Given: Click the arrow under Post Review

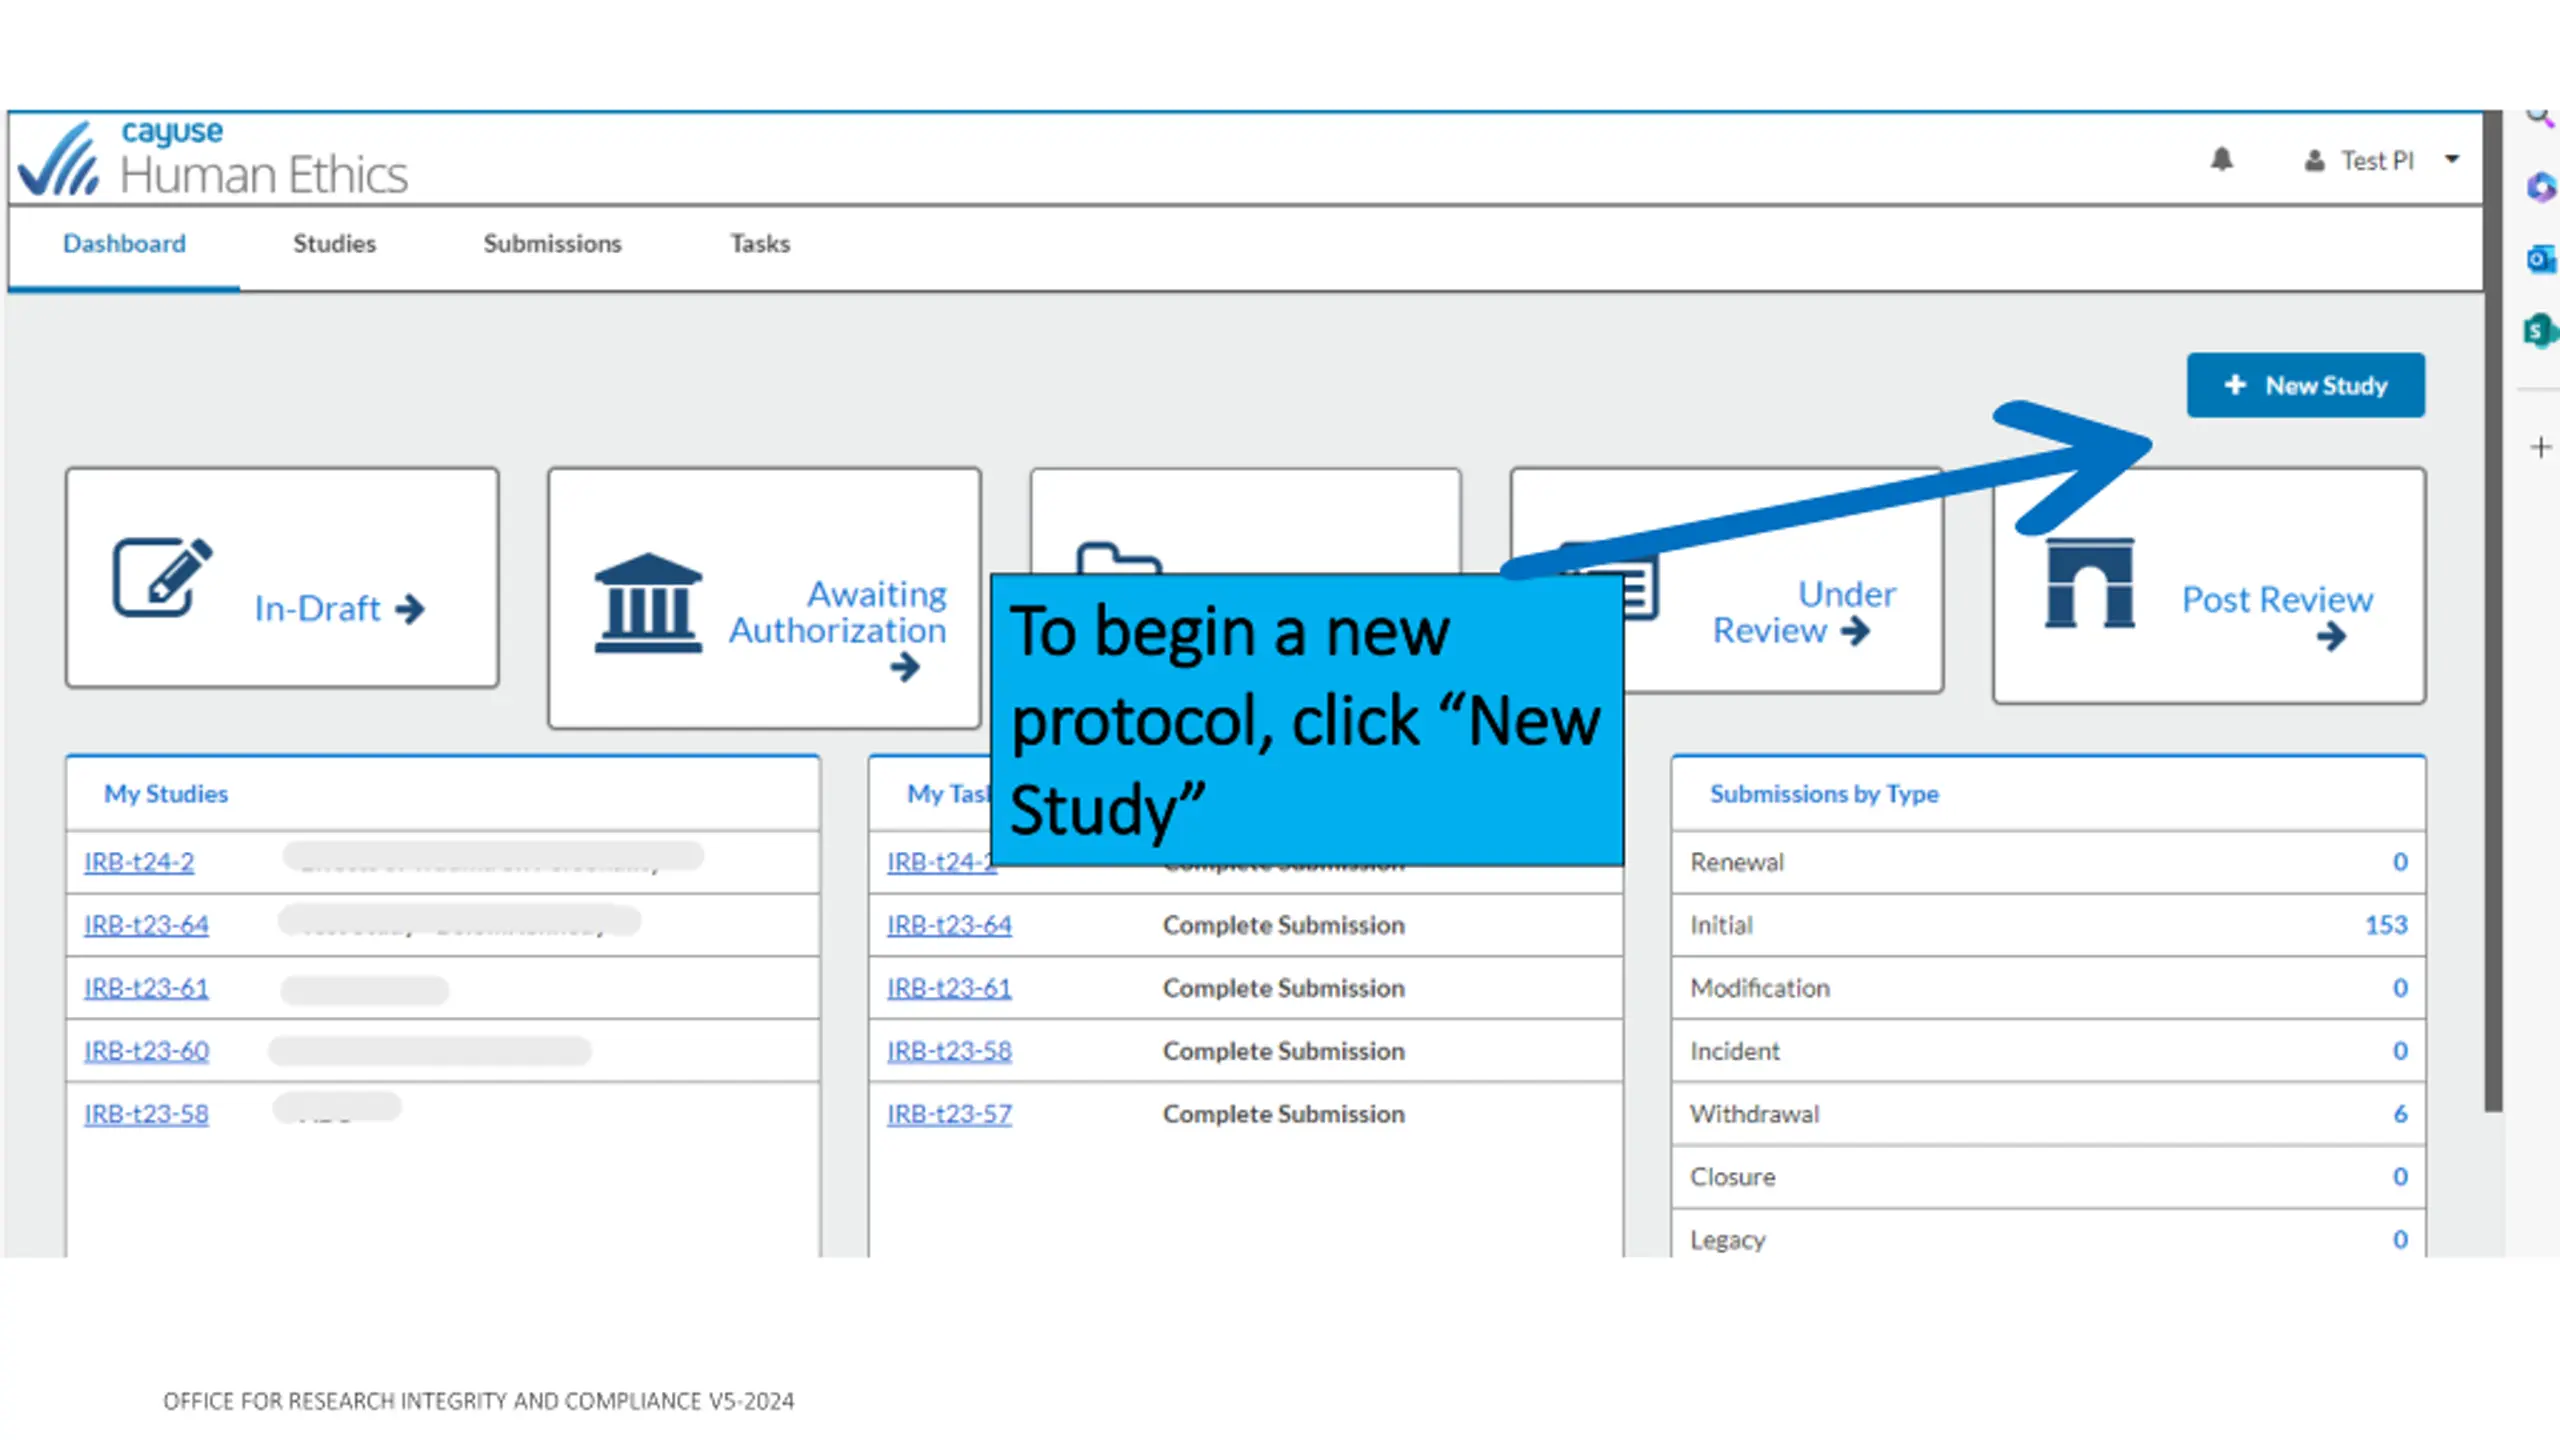Looking at the screenshot, I should 2331,637.
